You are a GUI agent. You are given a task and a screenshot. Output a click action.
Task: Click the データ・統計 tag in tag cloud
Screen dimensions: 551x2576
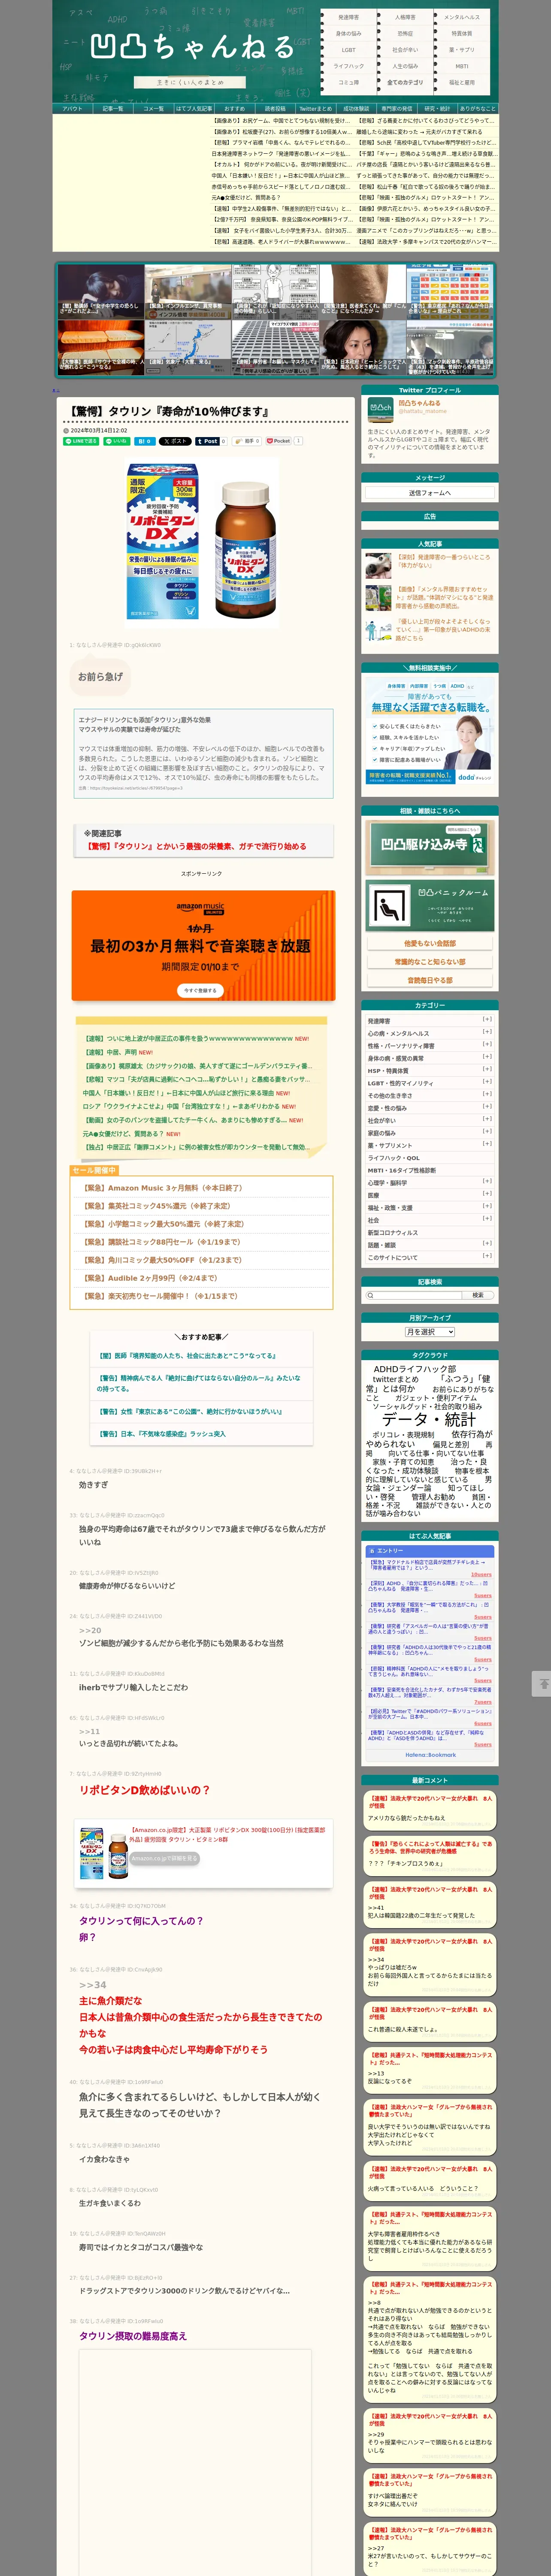click(429, 1419)
